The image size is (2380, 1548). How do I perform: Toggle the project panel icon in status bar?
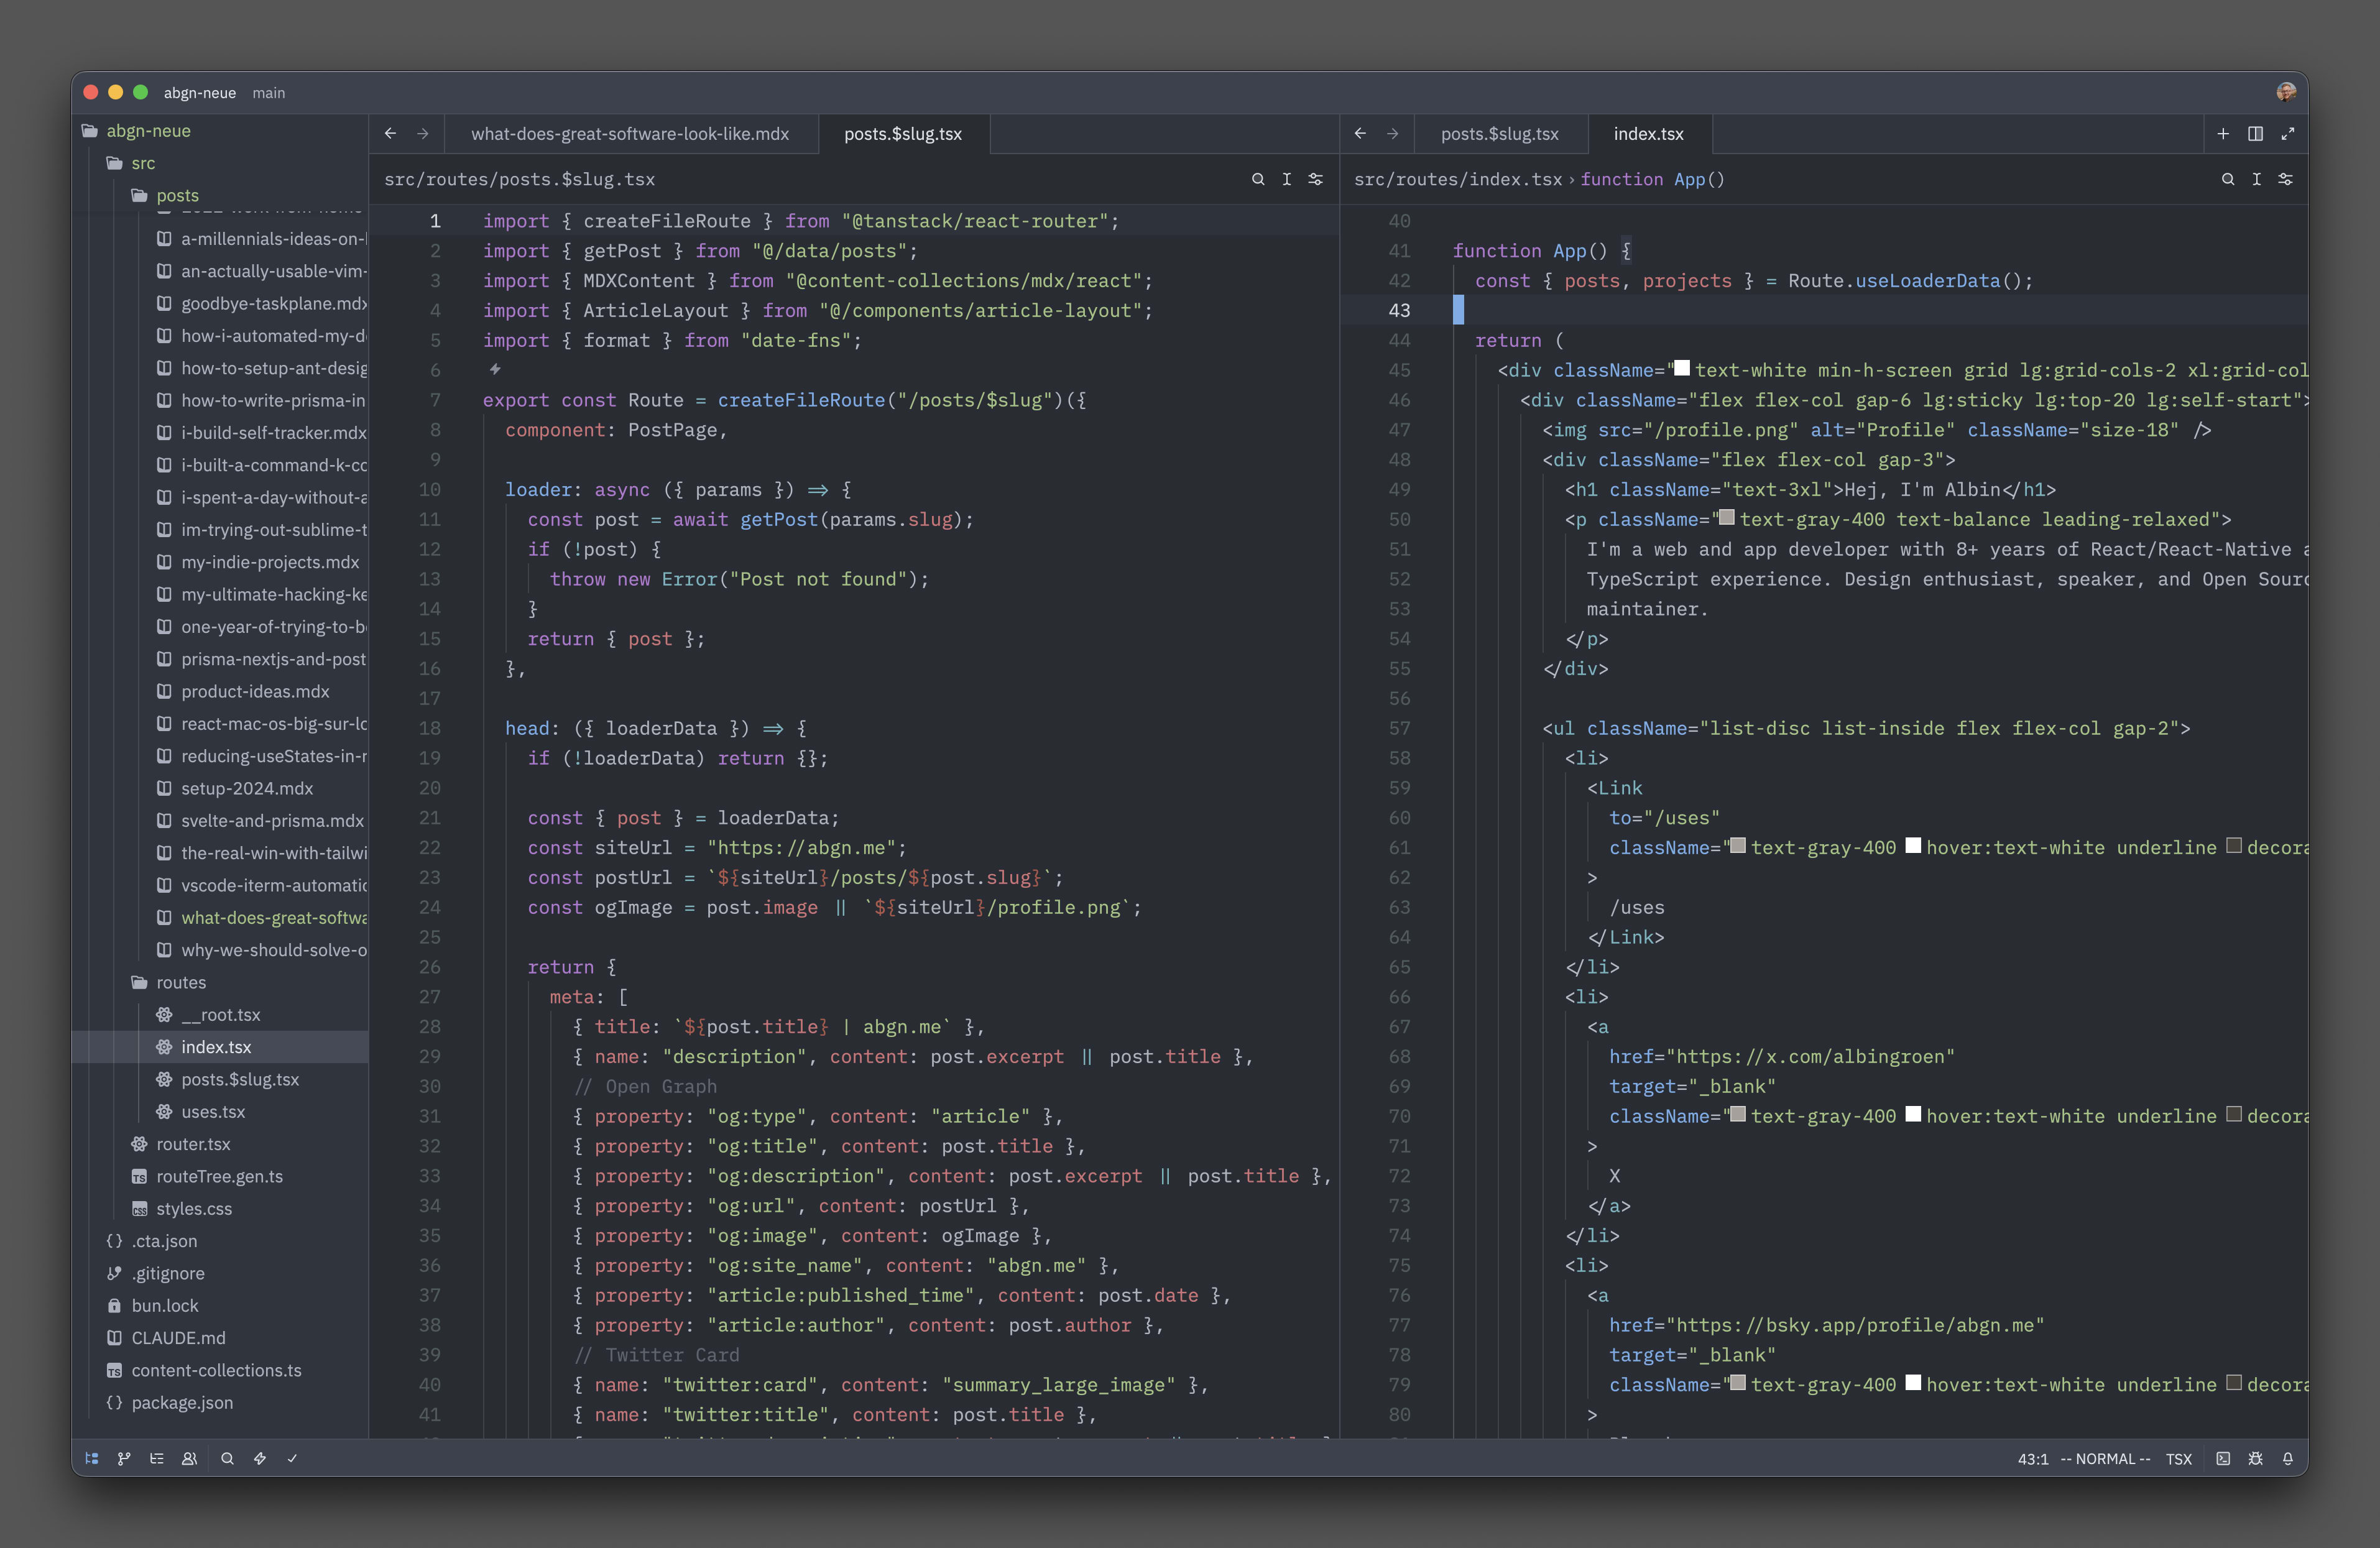coord(92,1458)
